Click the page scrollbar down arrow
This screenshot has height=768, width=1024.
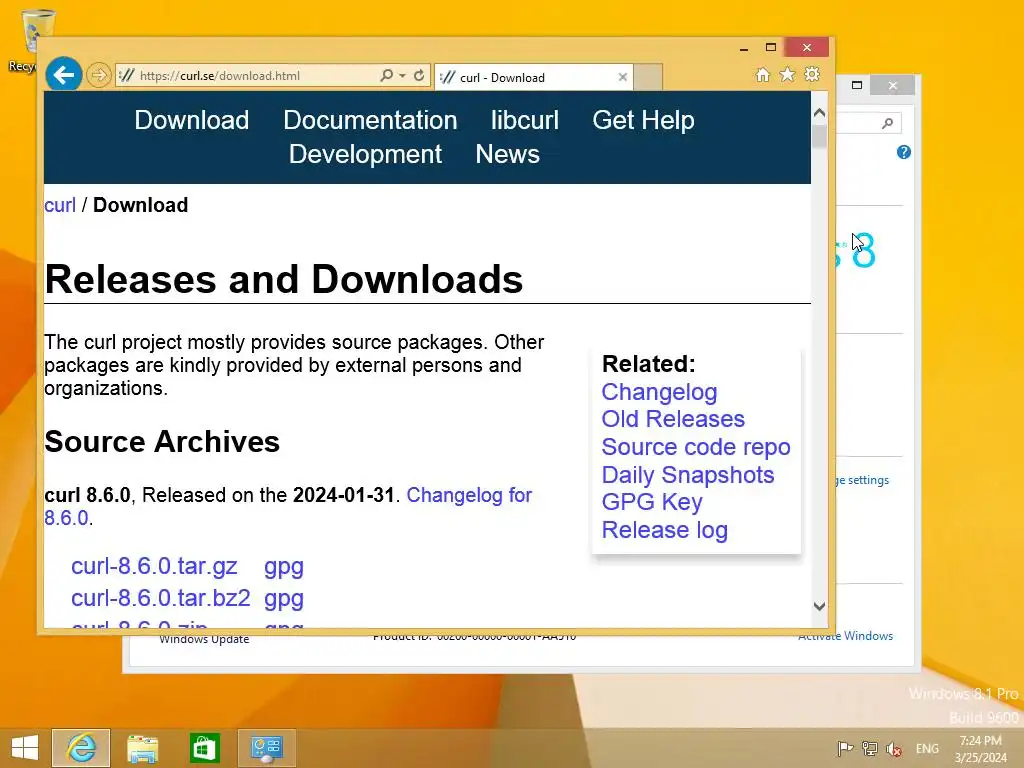pos(820,606)
